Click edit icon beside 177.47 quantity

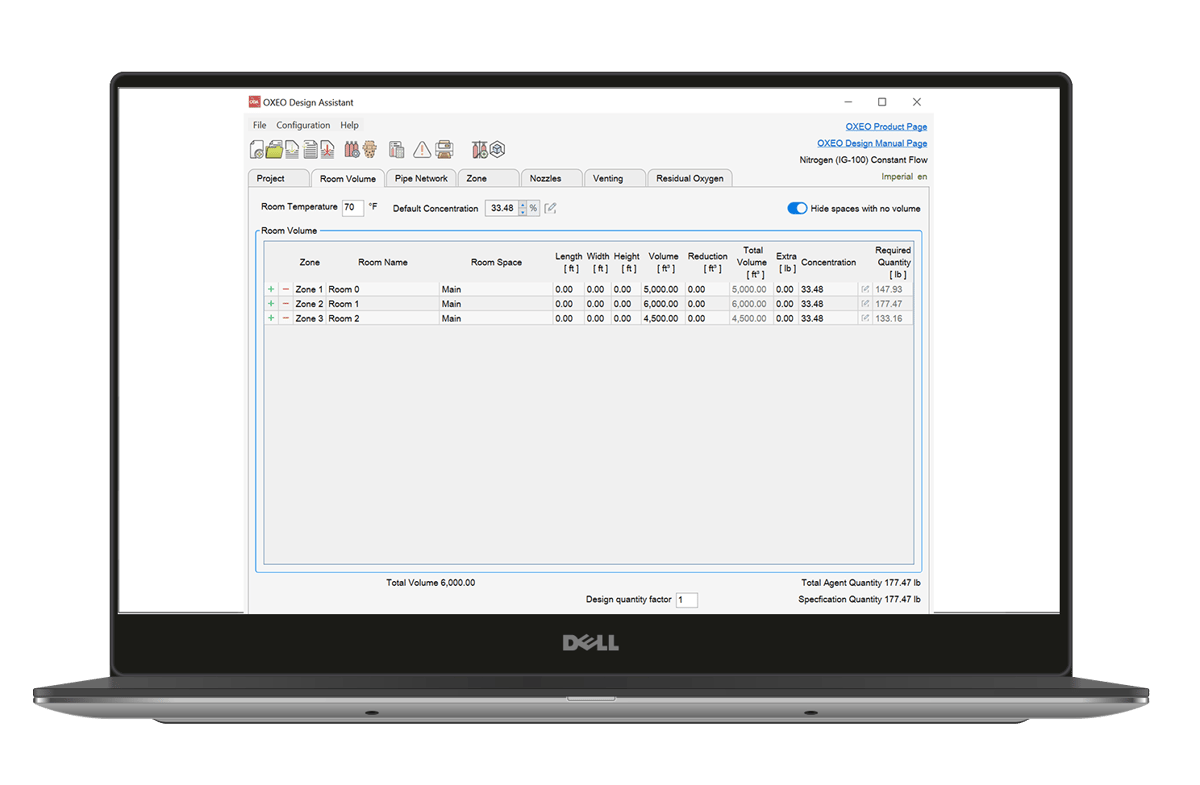[x=865, y=304]
